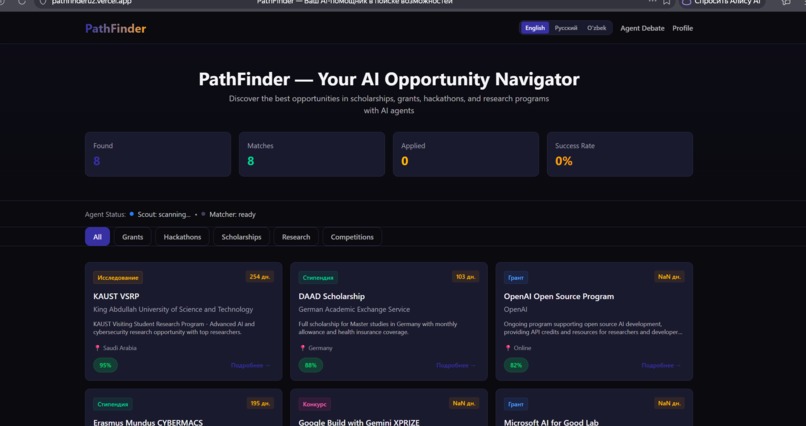
Task: Click the Matches stat card
Action: pyautogui.click(x=312, y=154)
